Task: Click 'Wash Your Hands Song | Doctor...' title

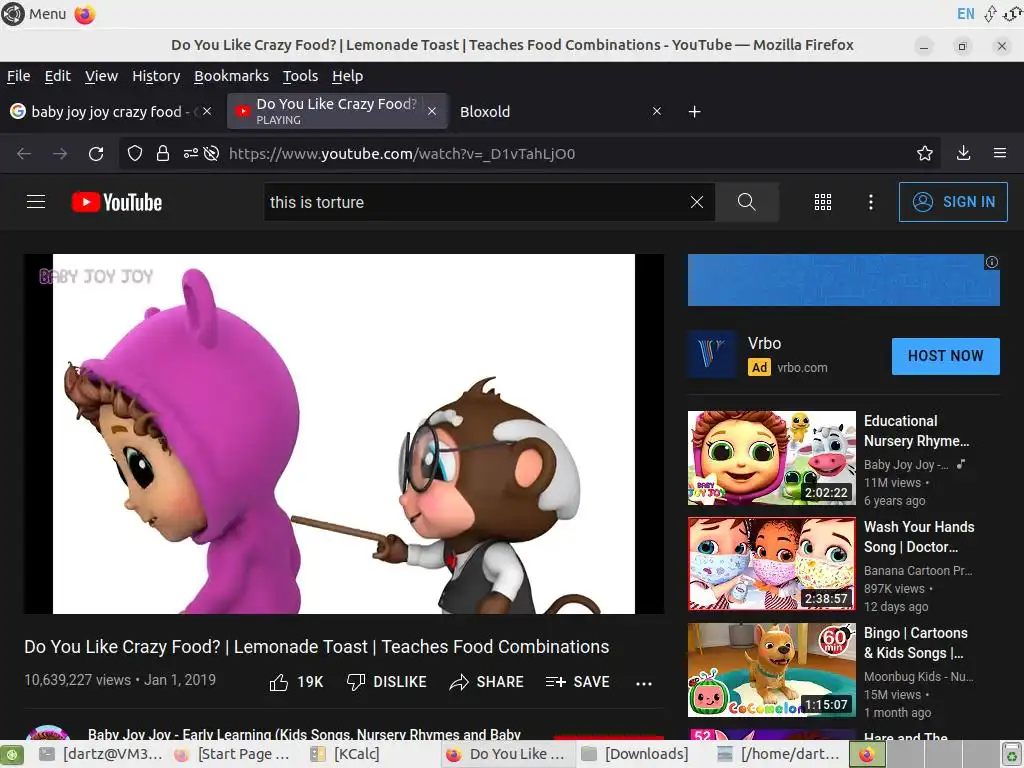Action: [x=919, y=537]
